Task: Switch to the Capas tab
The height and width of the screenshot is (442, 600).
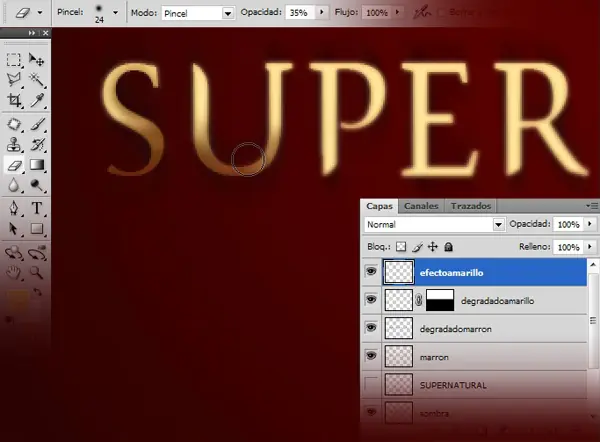Action: (x=379, y=206)
